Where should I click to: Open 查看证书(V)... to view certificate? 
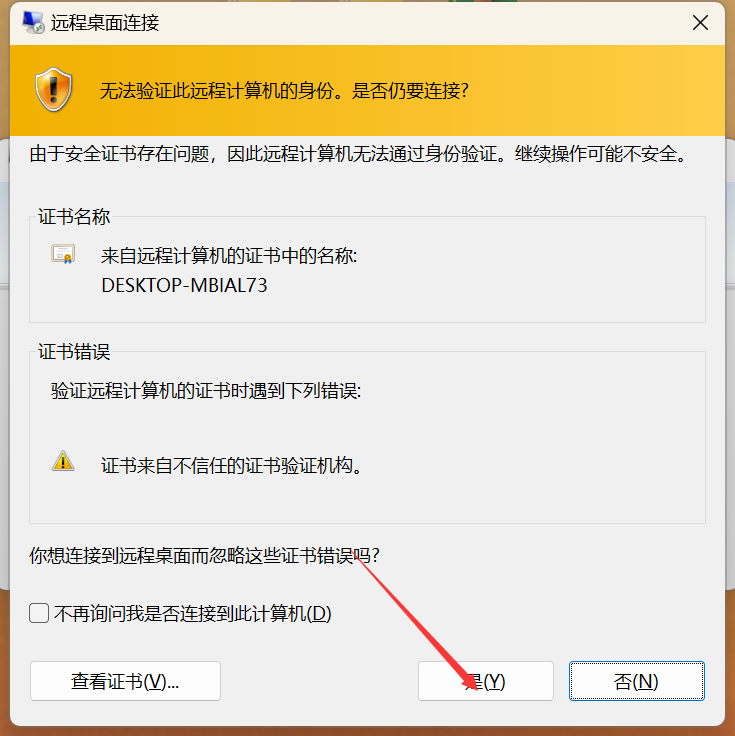125,681
